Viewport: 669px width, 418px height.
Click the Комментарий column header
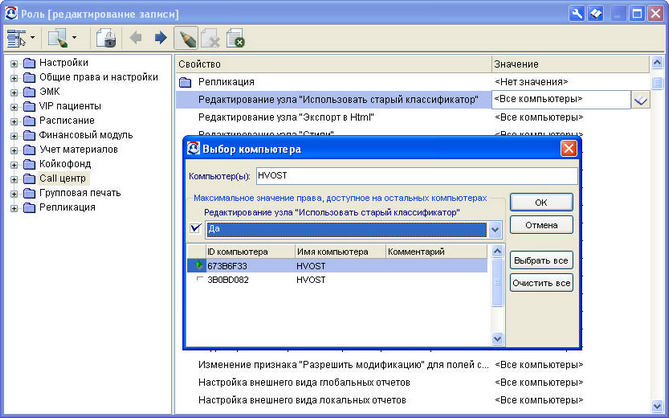436,252
